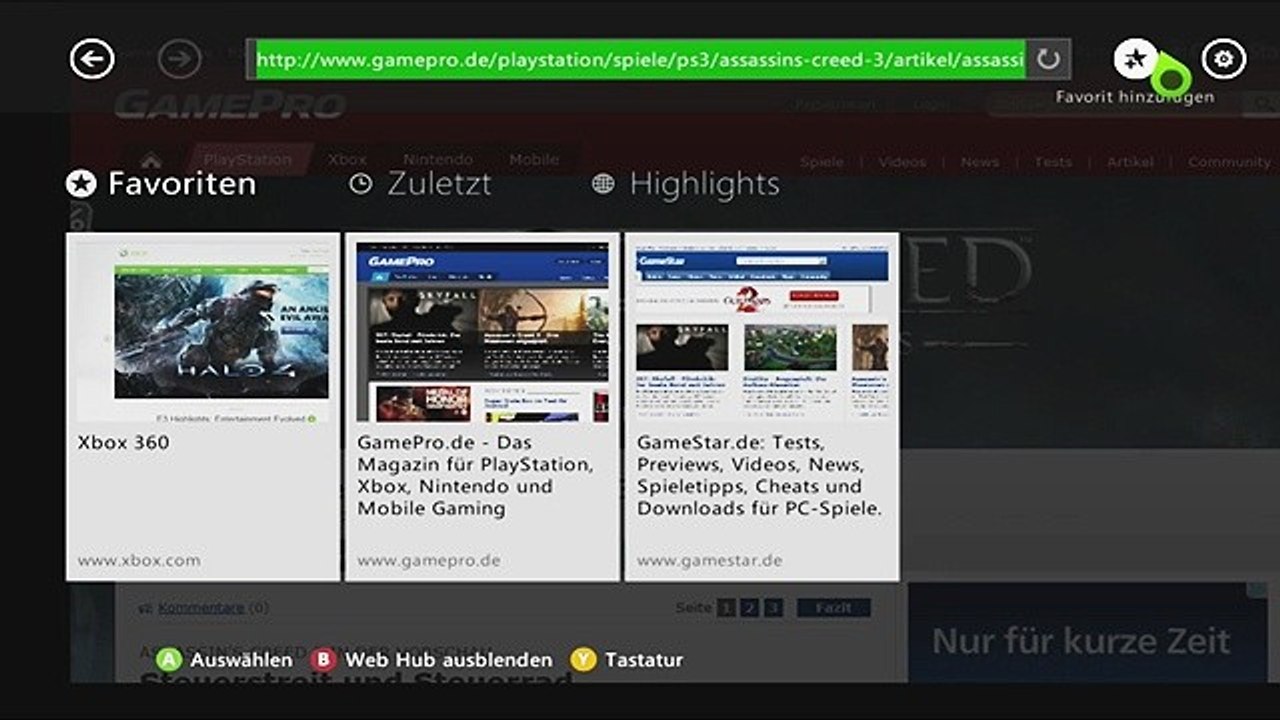The height and width of the screenshot is (720, 1280).
Task: Select the Xbox 360 favorite title
Action: (123, 442)
